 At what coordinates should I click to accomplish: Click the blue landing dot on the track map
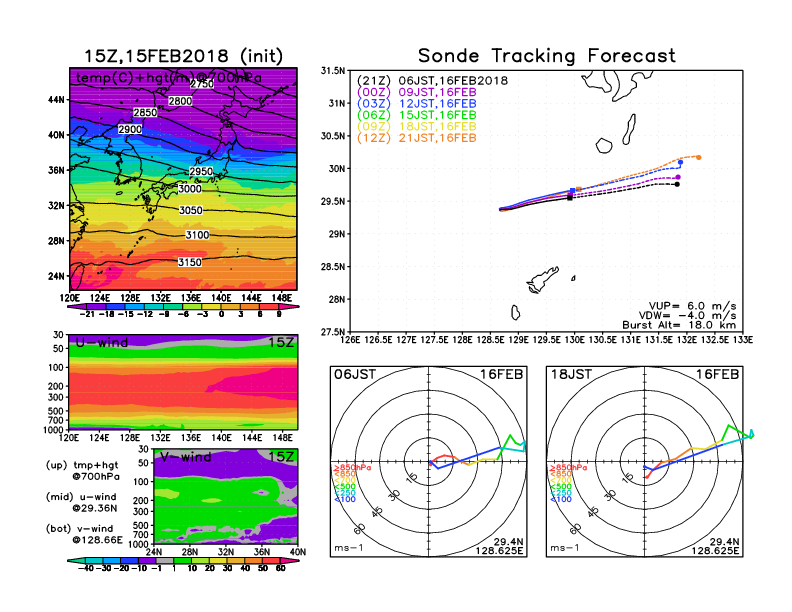(x=680, y=162)
